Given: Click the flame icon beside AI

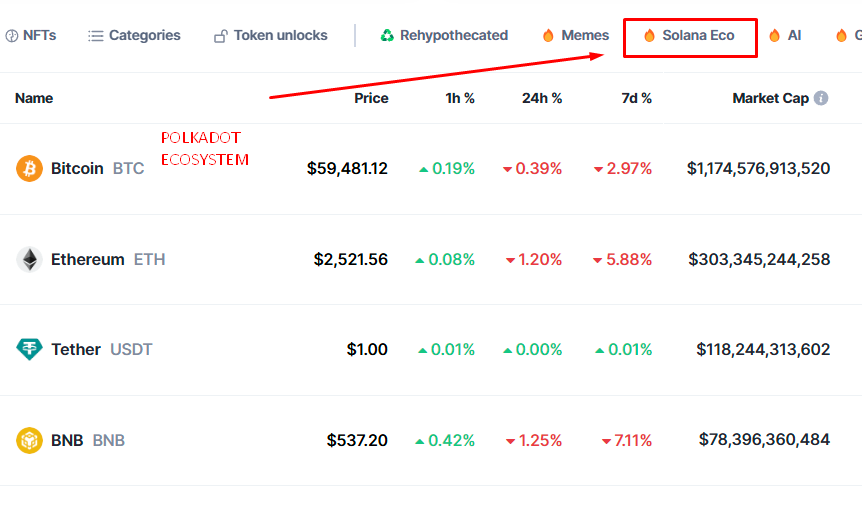Looking at the screenshot, I should [775, 36].
